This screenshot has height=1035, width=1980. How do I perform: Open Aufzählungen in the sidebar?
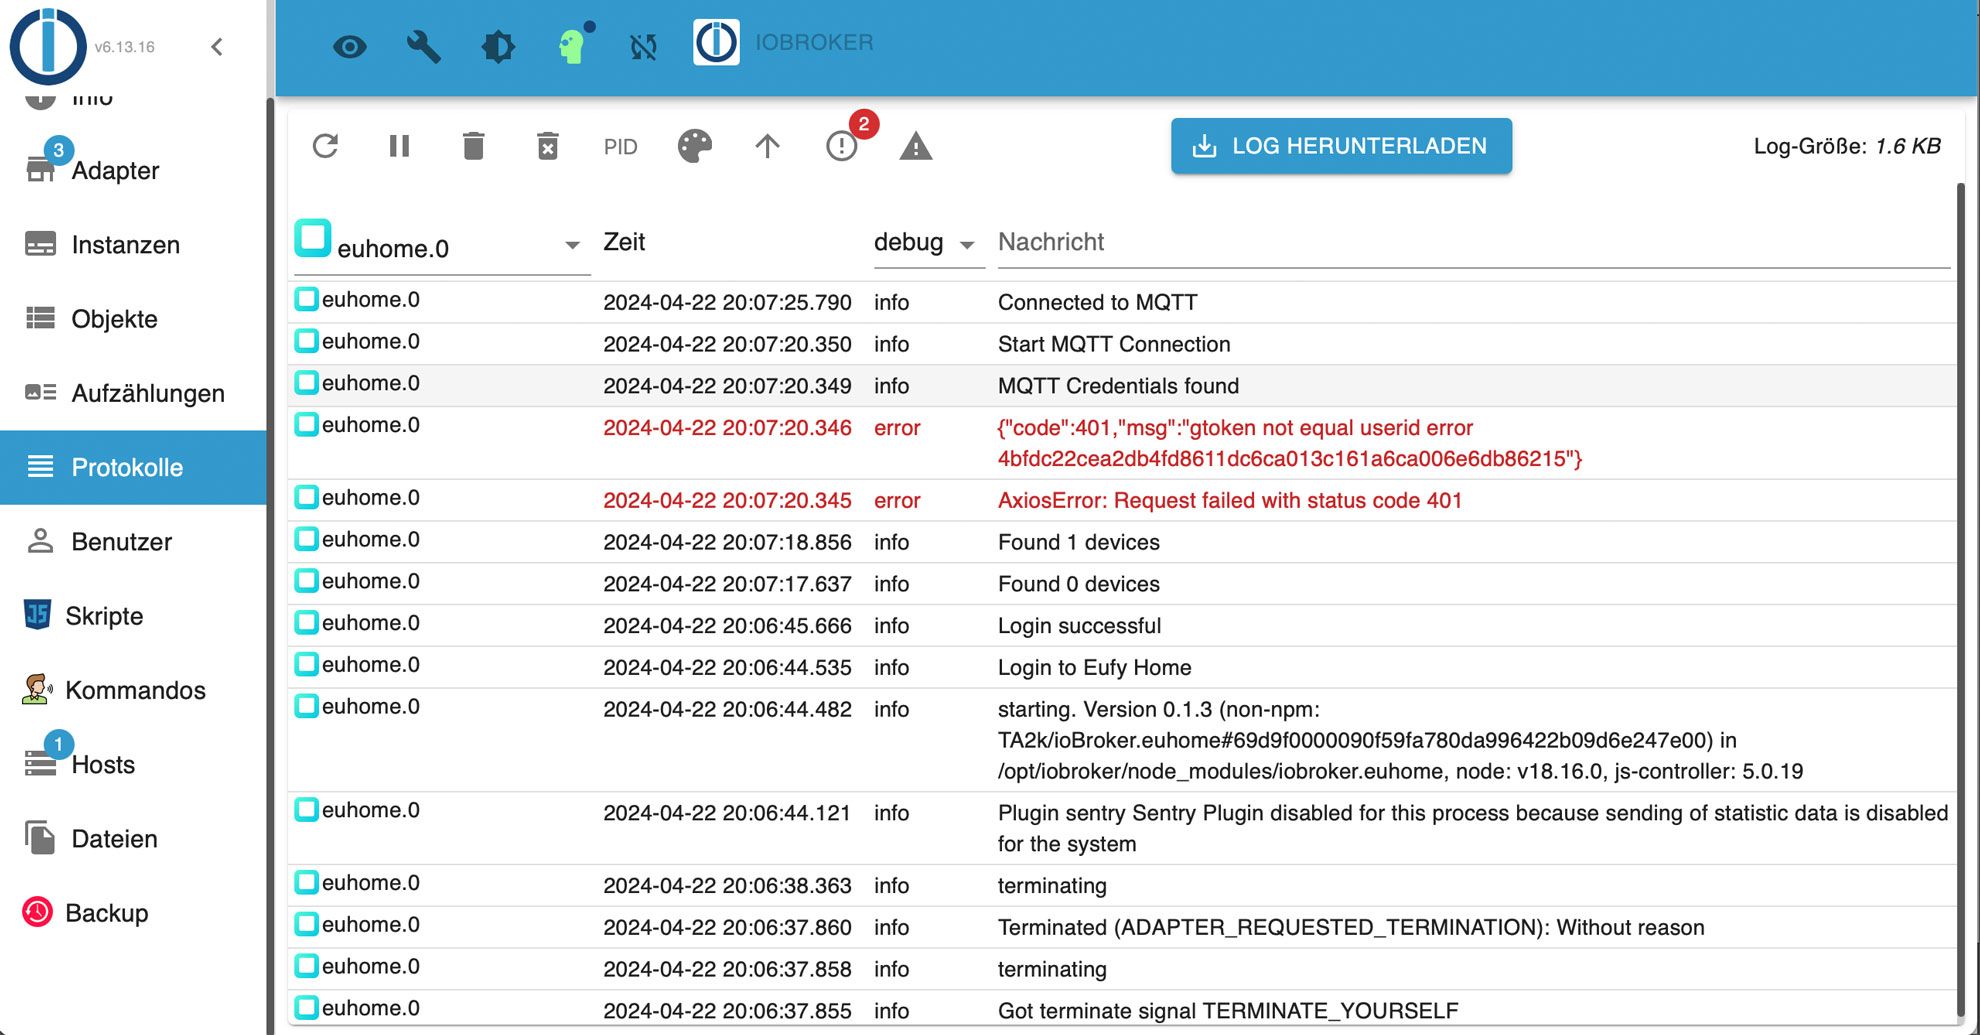pyautogui.click(x=134, y=393)
